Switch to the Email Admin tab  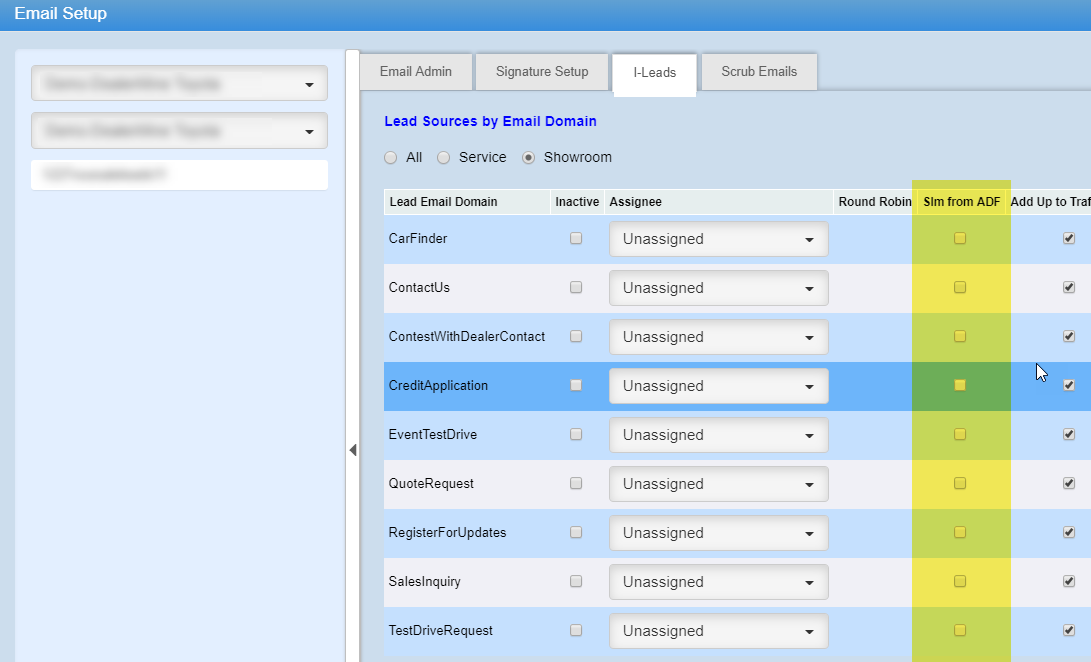tap(415, 72)
